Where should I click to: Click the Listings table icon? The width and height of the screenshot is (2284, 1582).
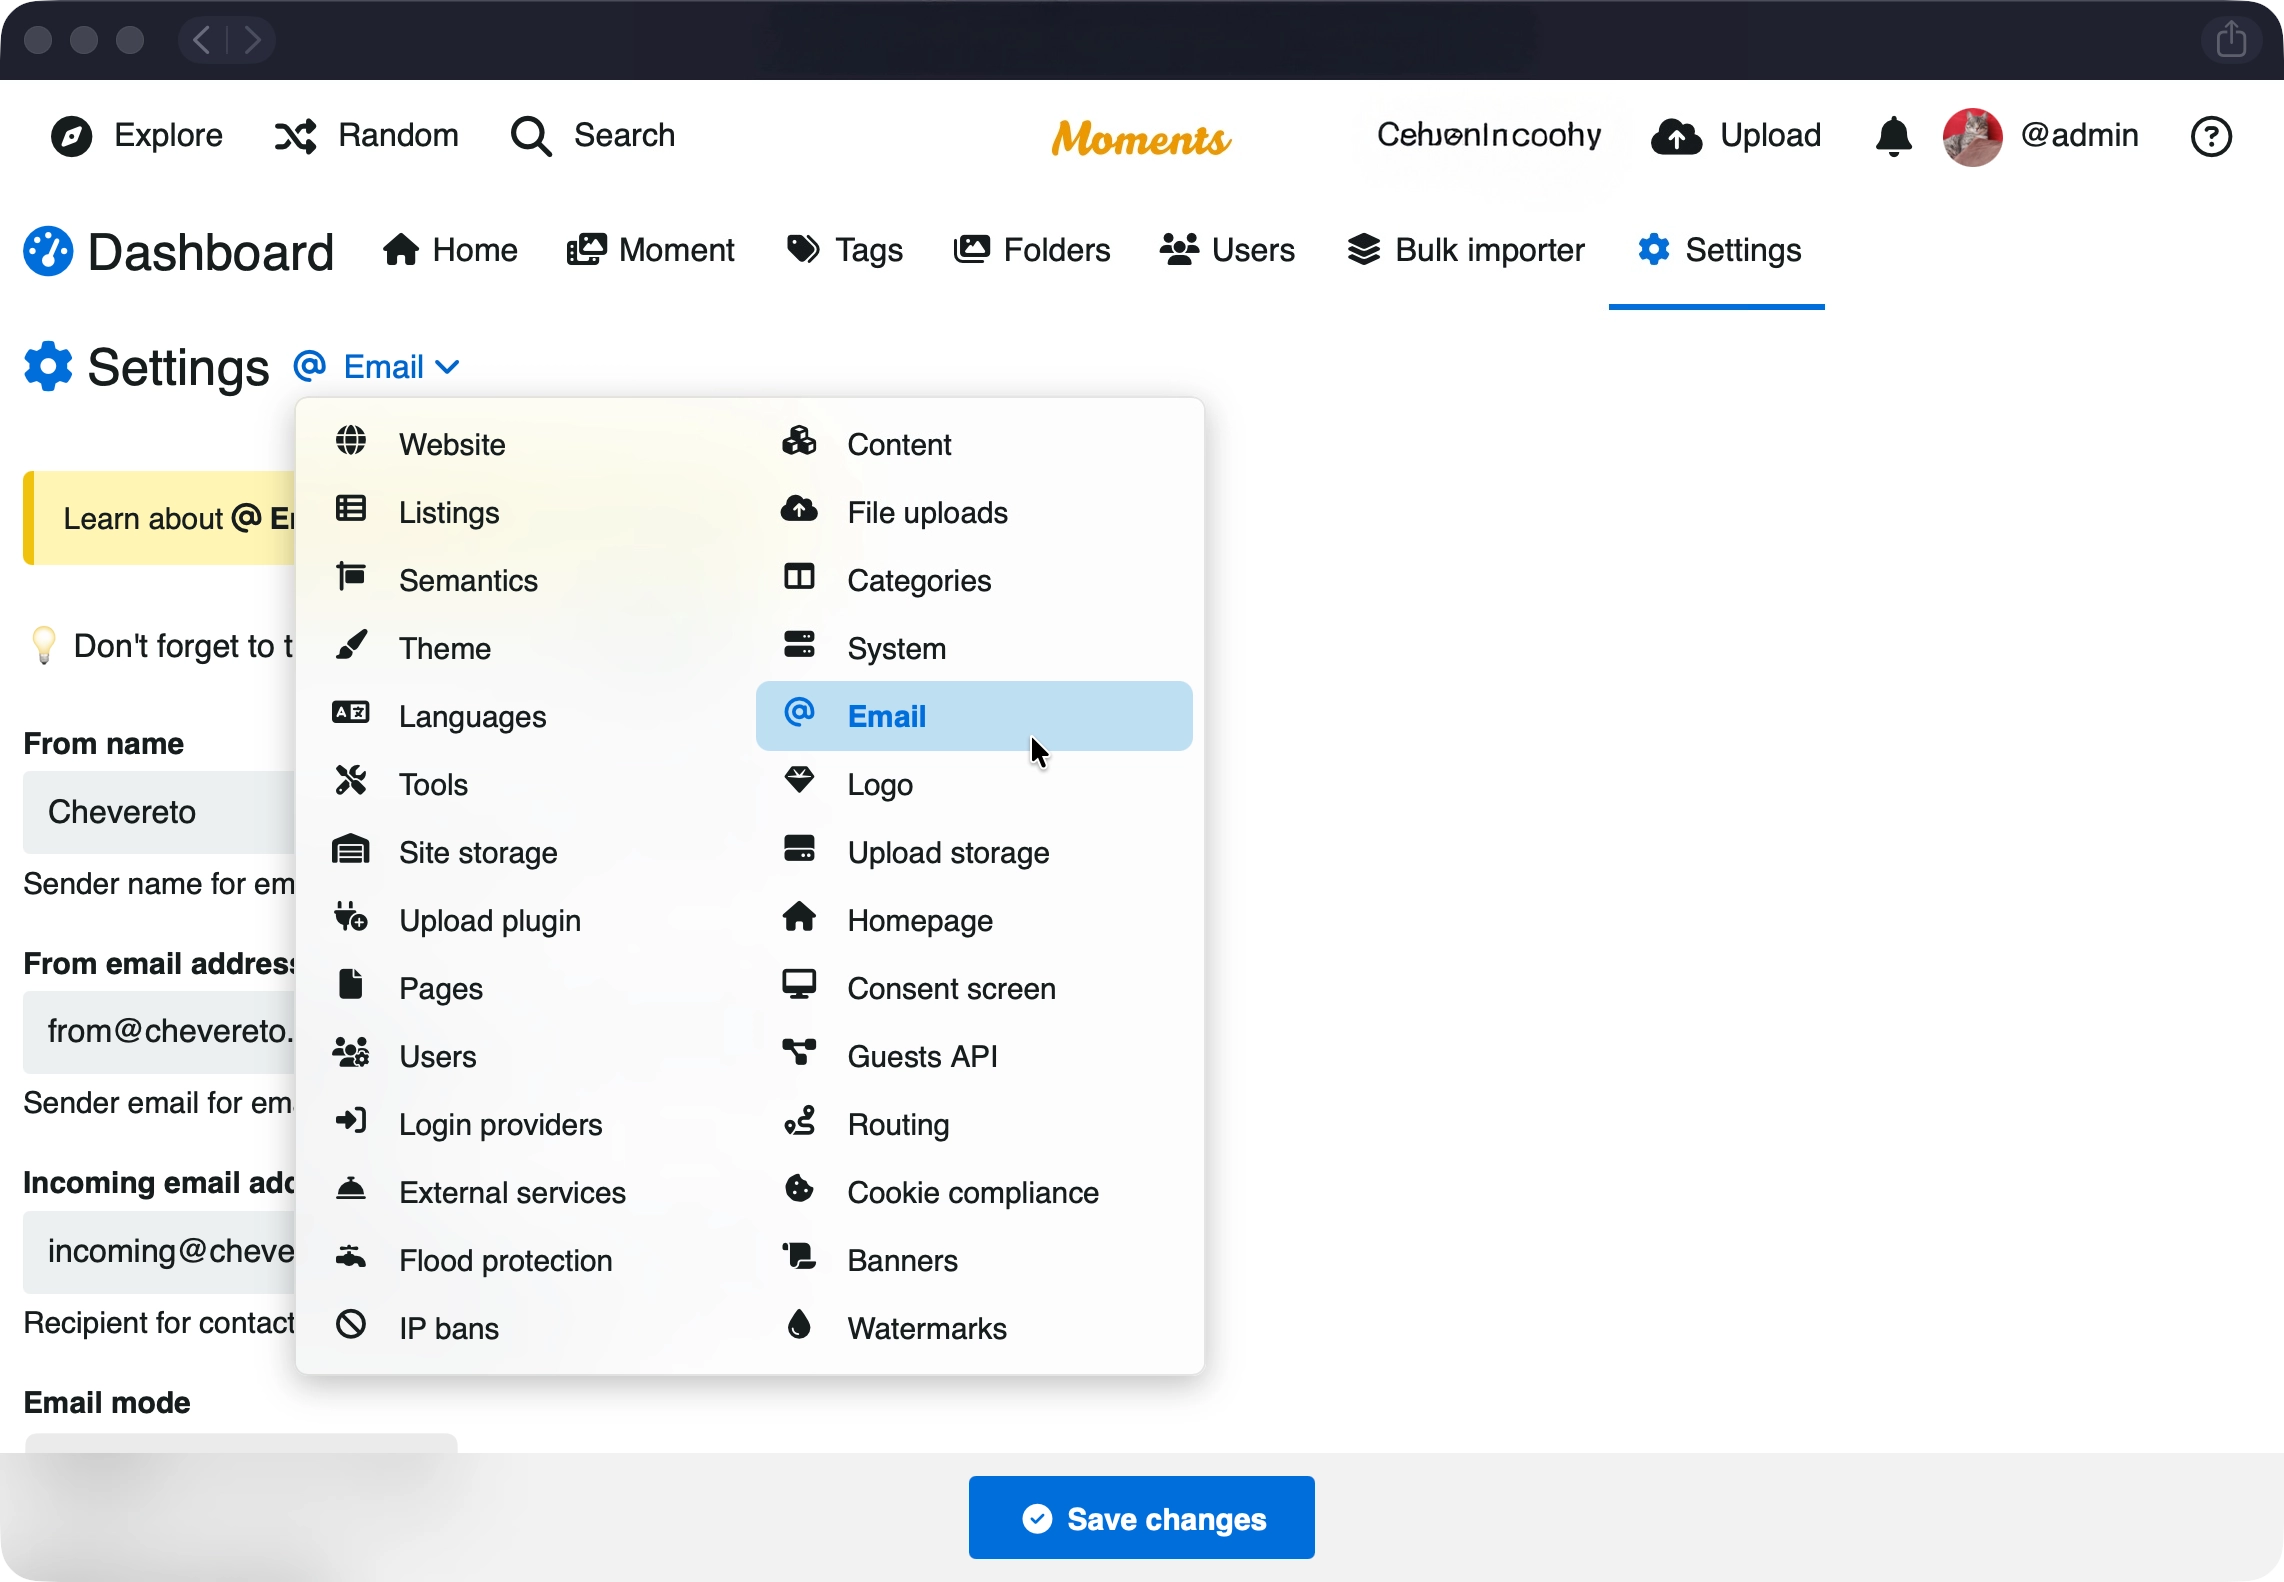tap(351, 509)
